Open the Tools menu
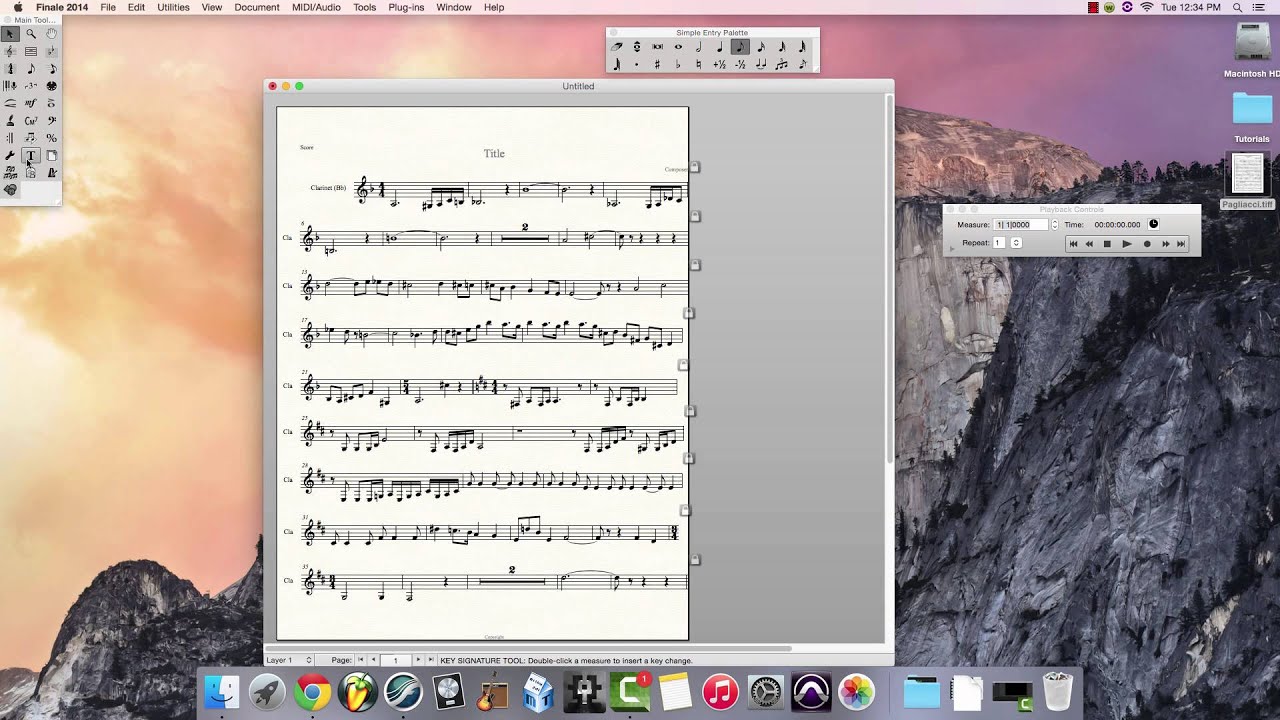The image size is (1280, 720). click(364, 7)
